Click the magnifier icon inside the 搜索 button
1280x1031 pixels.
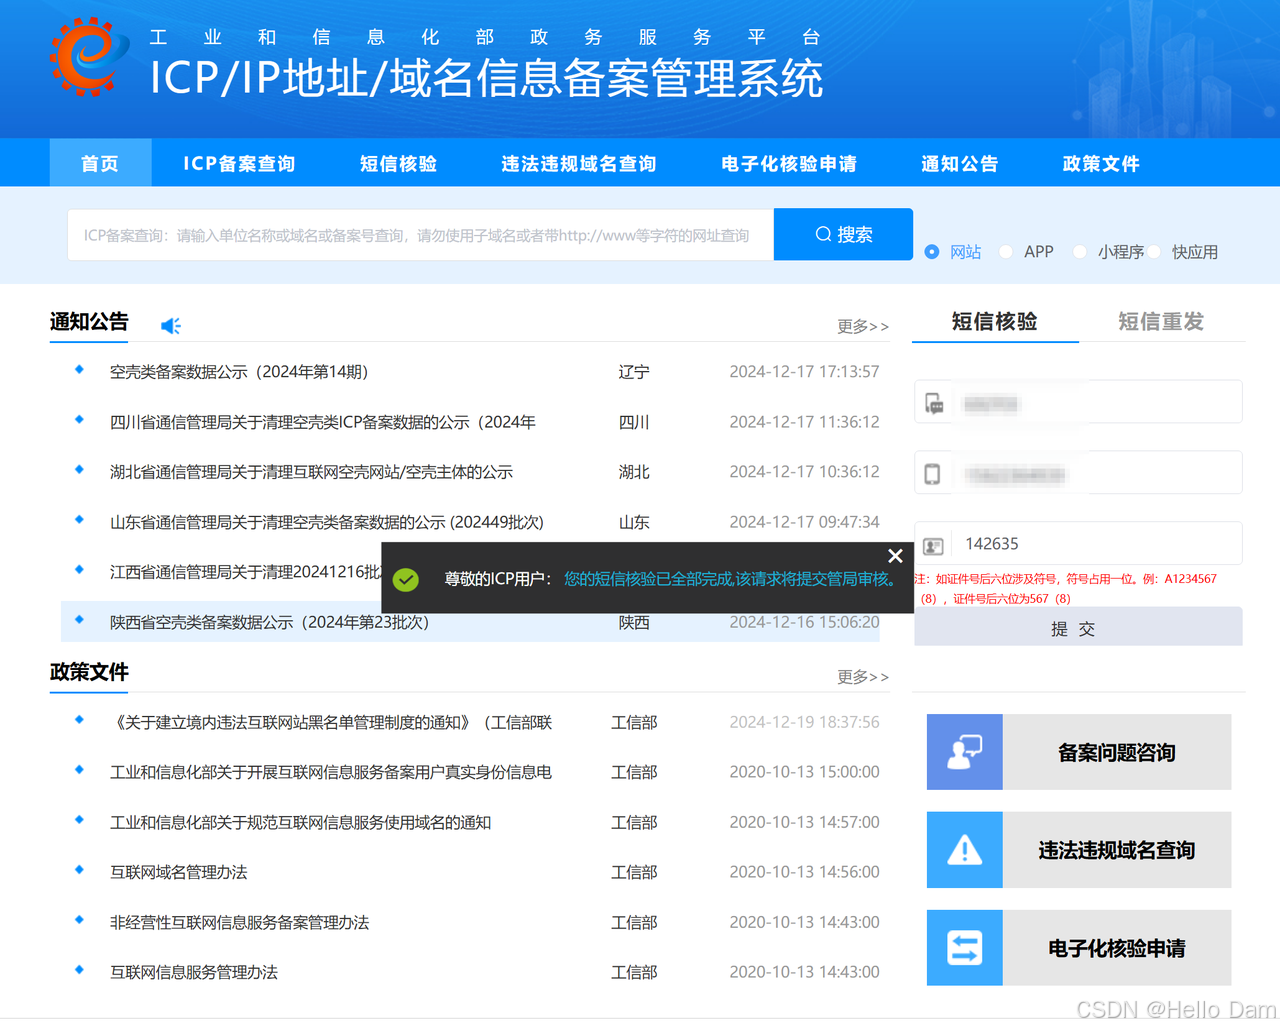click(824, 234)
